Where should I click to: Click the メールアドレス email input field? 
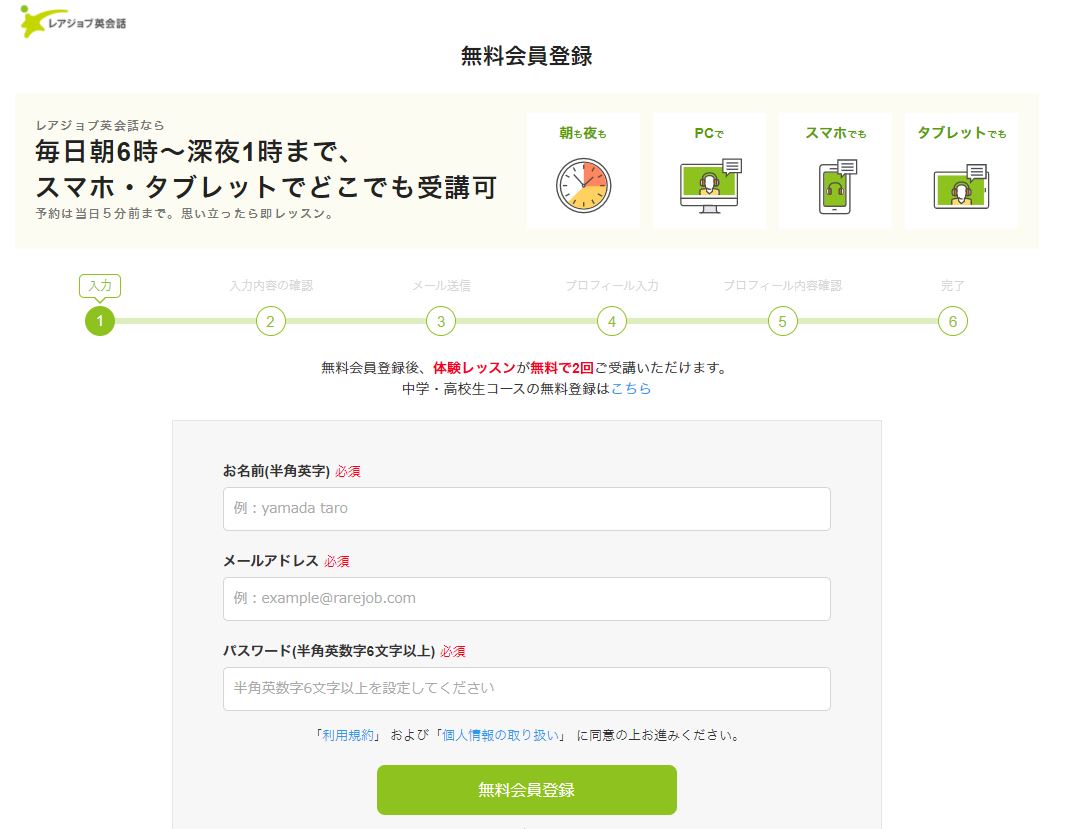[527, 599]
